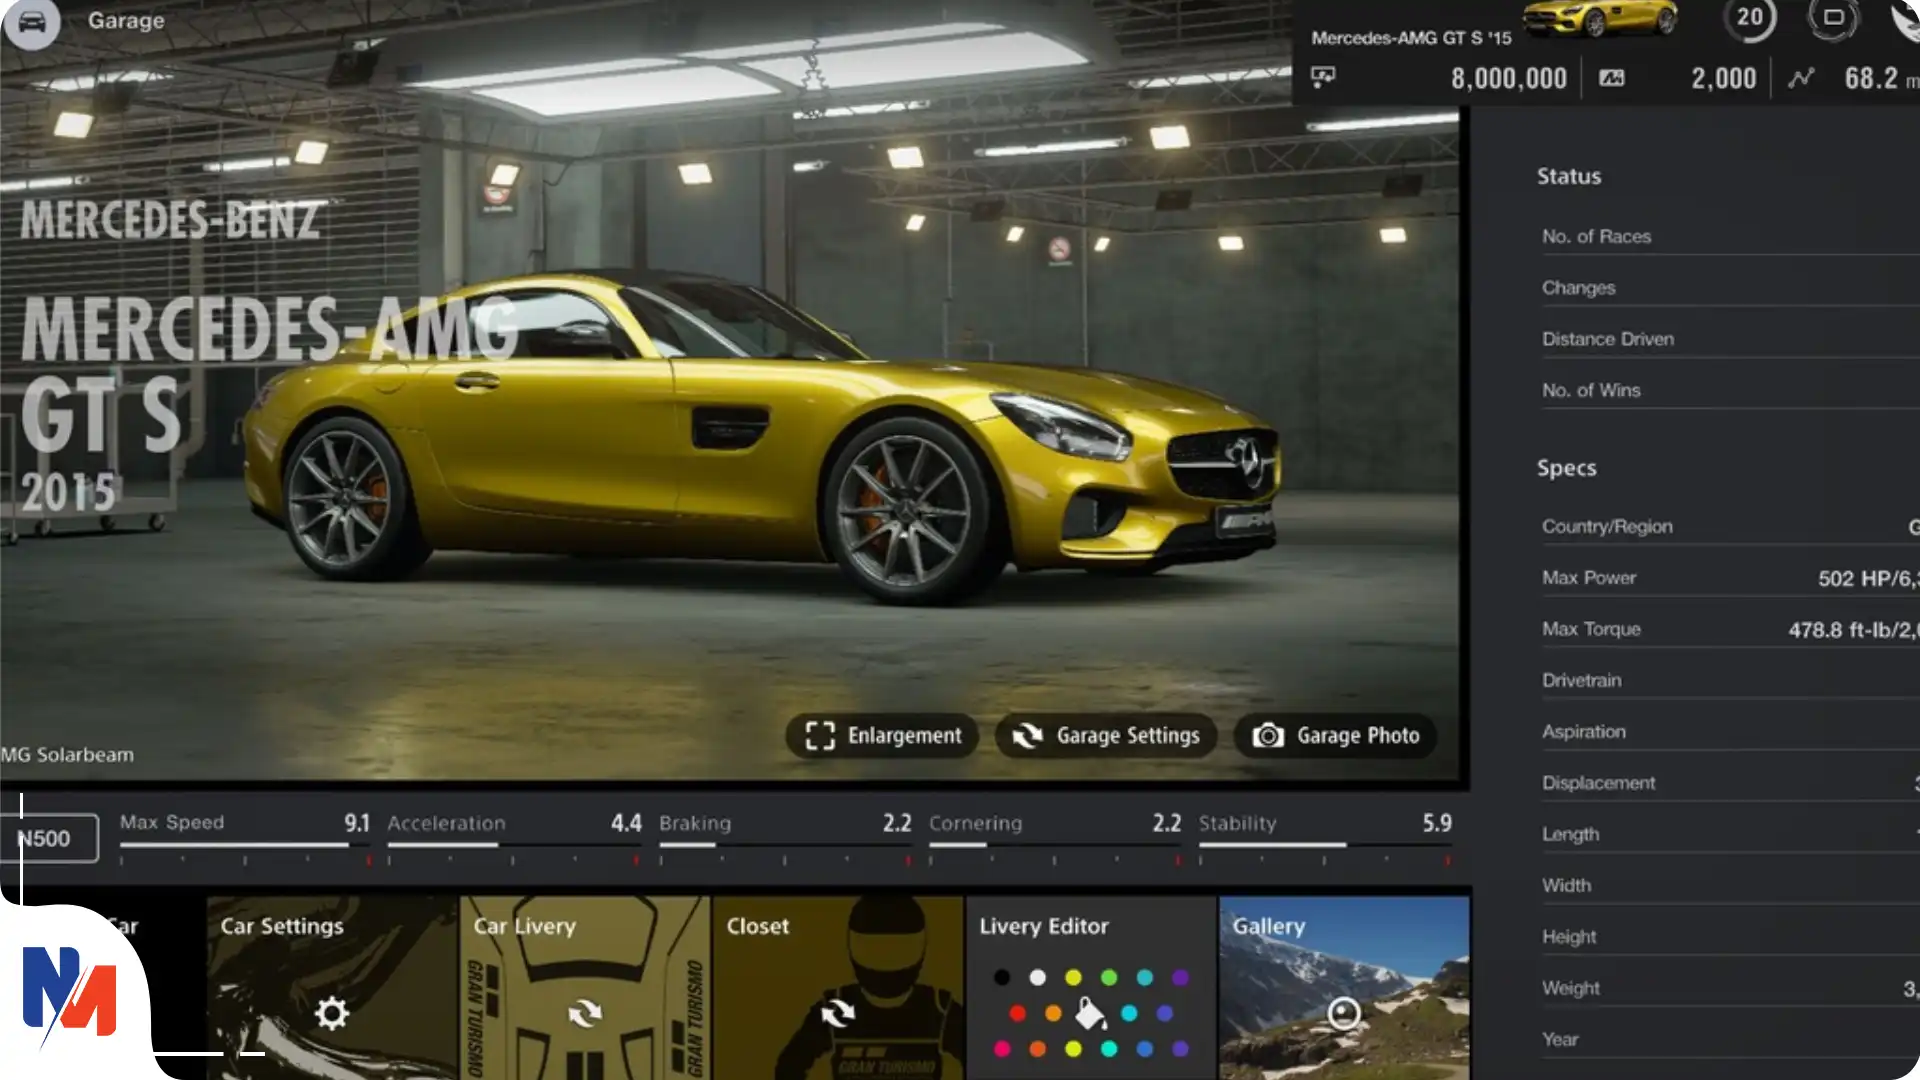Take a Garage Photo
Viewport: 1920px width, 1080px height.
[1336, 736]
